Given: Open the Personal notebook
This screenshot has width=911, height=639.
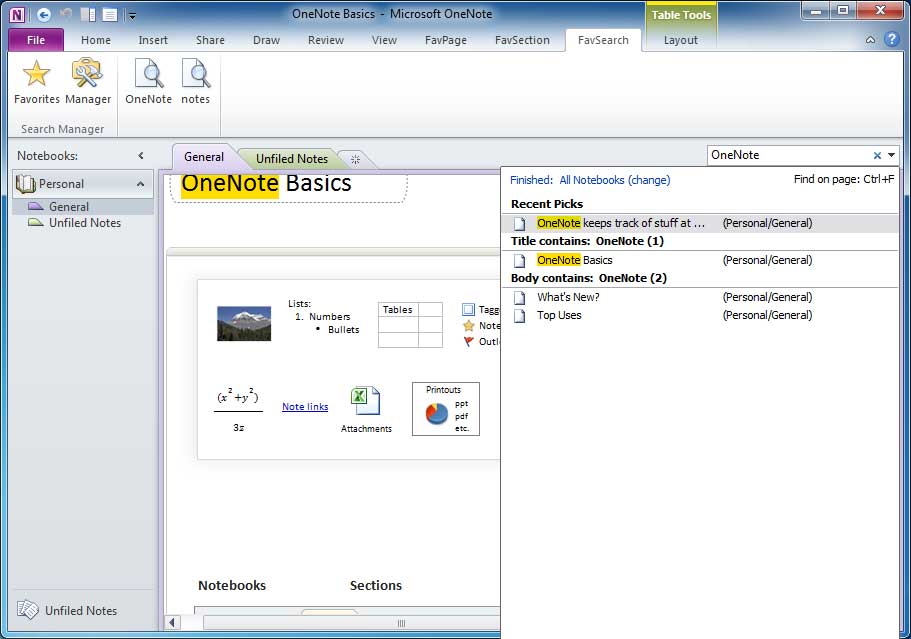Looking at the screenshot, I should click(x=61, y=184).
